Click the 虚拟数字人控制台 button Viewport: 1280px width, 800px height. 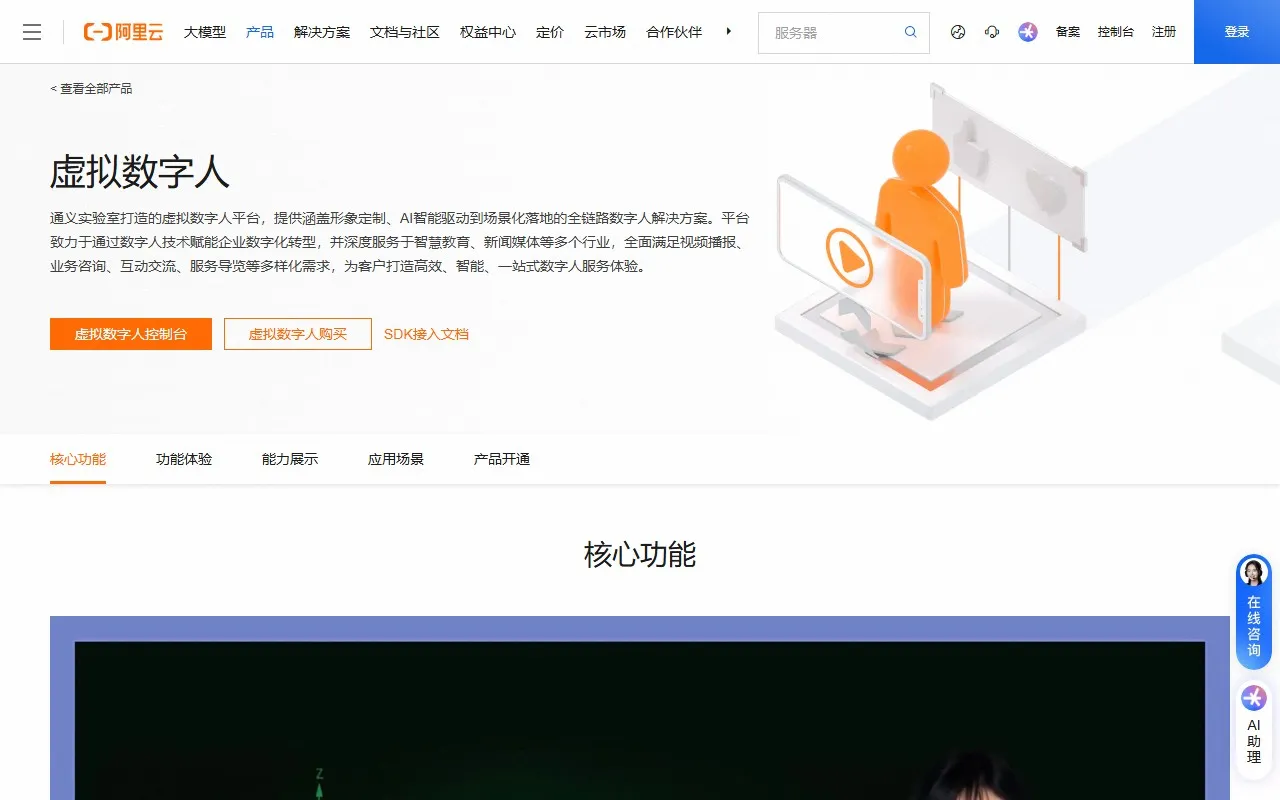(x=130, y=334)
